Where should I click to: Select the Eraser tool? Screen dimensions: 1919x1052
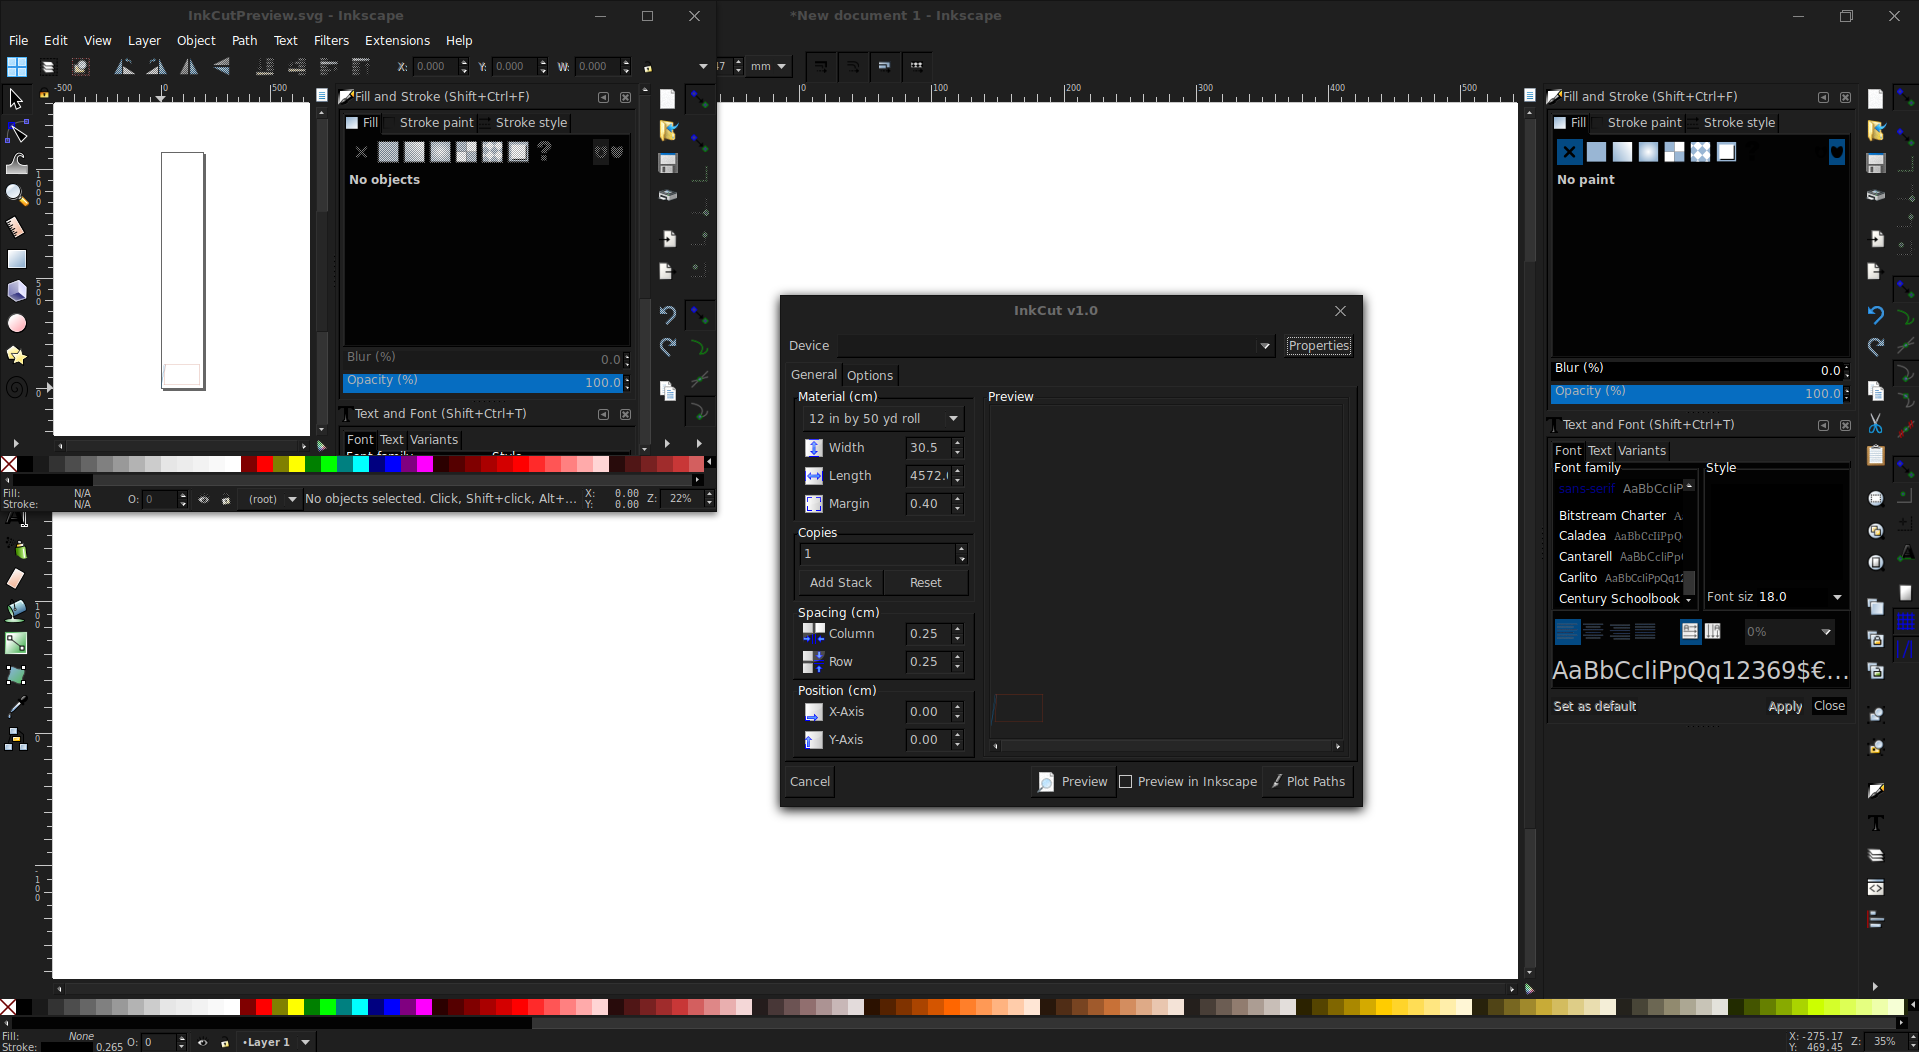click(17, 579)
